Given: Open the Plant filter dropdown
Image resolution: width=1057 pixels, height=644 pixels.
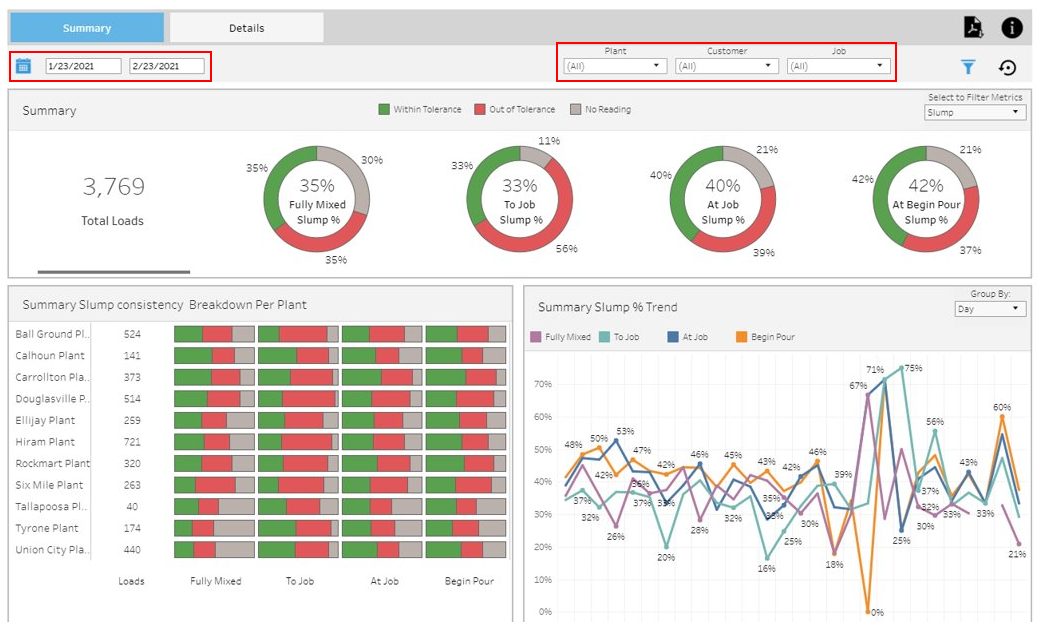Looking at the screenshot, I should pyautogui.click(x=615, y=66).
